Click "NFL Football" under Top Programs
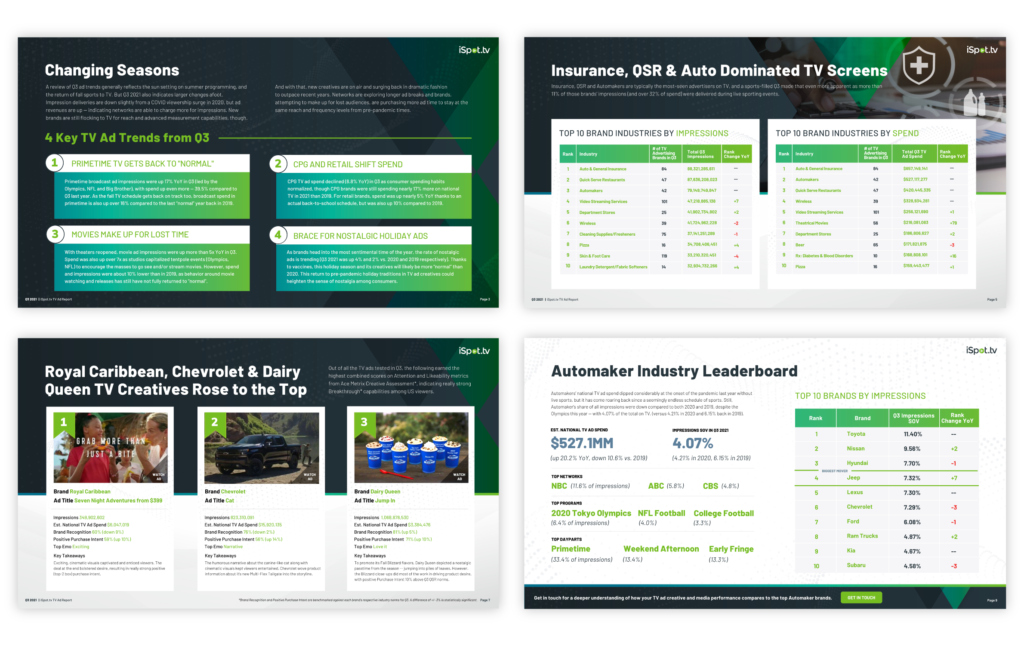The width and height of the screenshot is (1024, 646). coord(661,513)
